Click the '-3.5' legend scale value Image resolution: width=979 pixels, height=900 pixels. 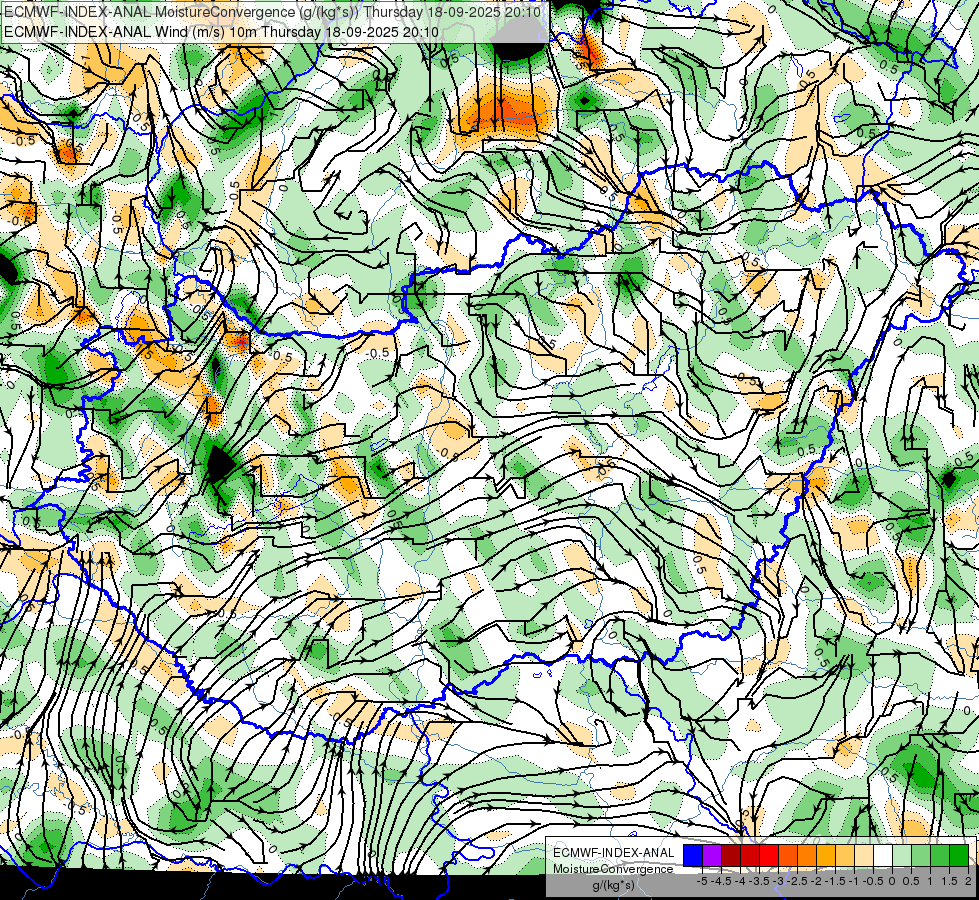759,881
